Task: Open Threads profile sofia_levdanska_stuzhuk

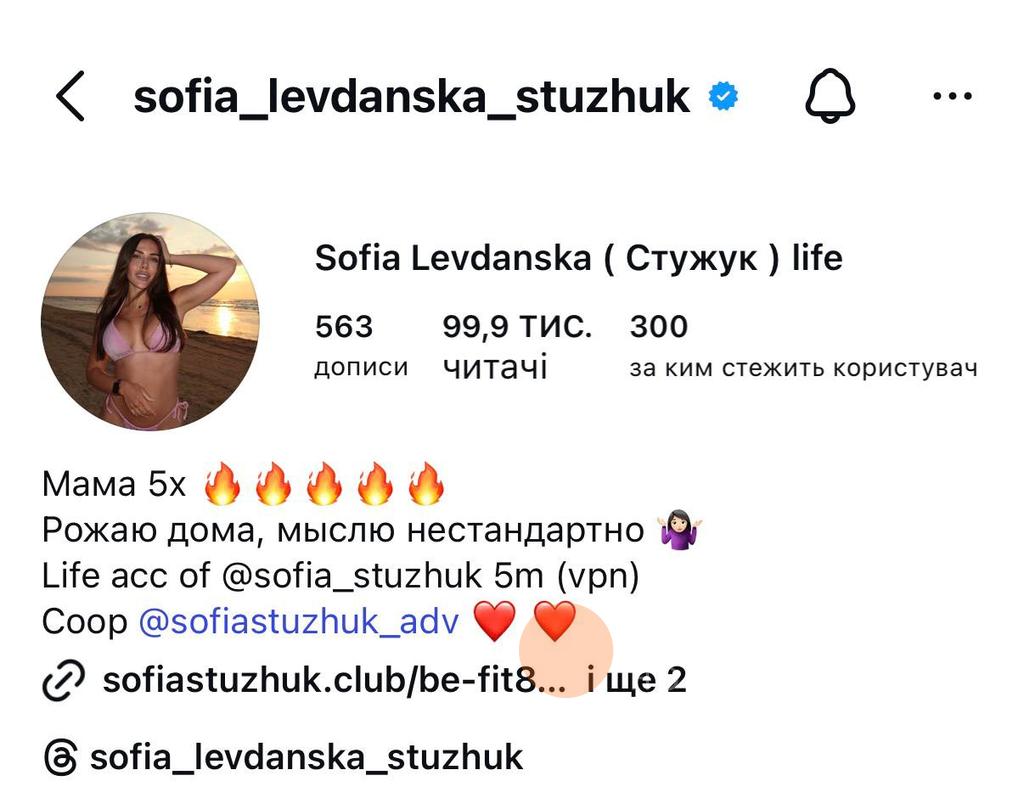Action: (306, 758)
